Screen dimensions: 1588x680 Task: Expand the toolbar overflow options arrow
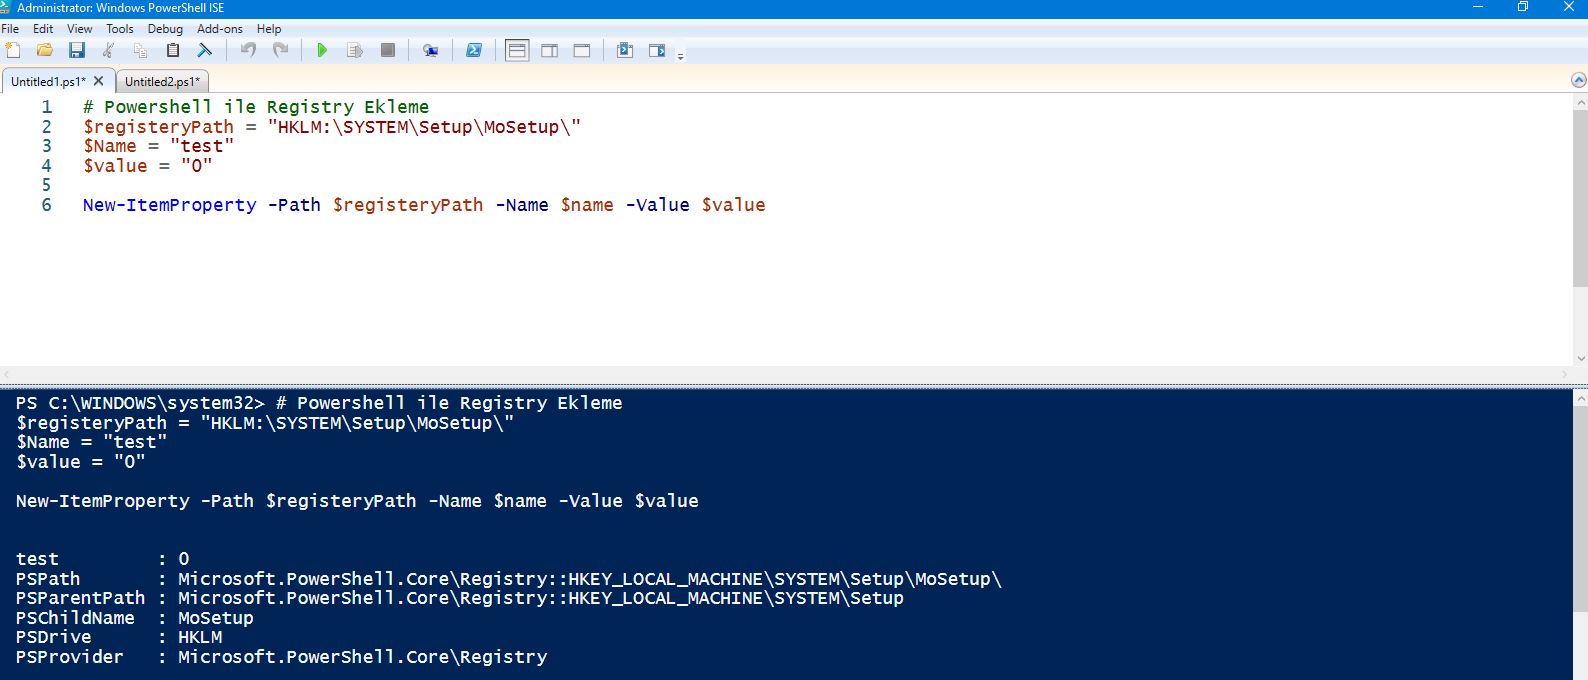[x=680, y=56]
